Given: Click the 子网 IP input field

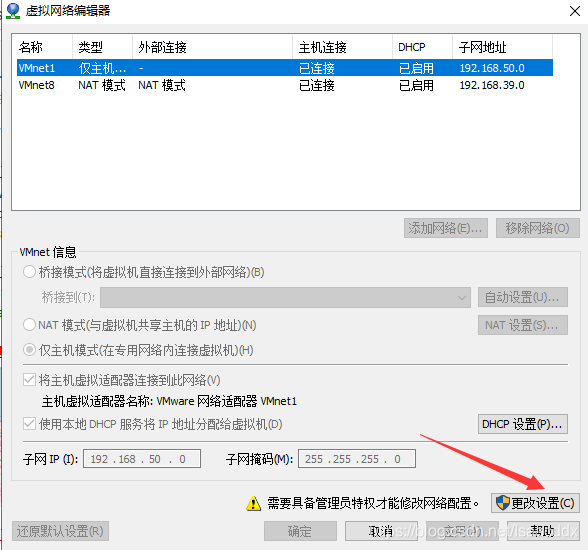Looking at the screenshot, I should pos(142,459).
